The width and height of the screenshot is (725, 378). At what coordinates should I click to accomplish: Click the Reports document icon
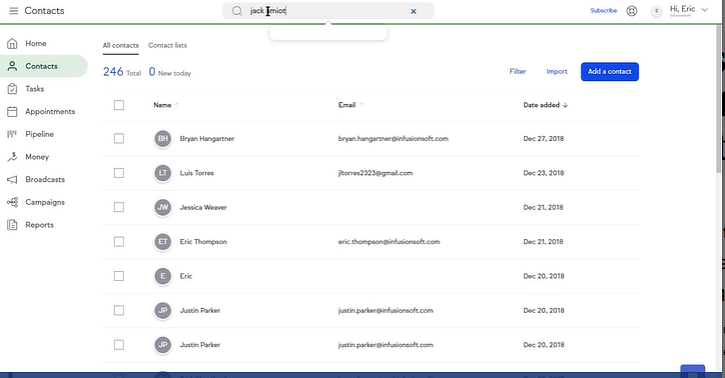tap(12, 225)
